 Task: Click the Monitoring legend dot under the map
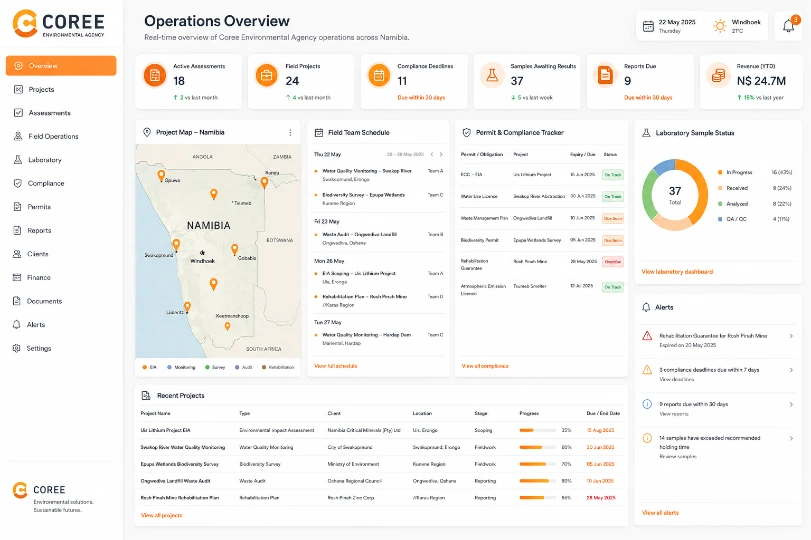tap(169, 367)
